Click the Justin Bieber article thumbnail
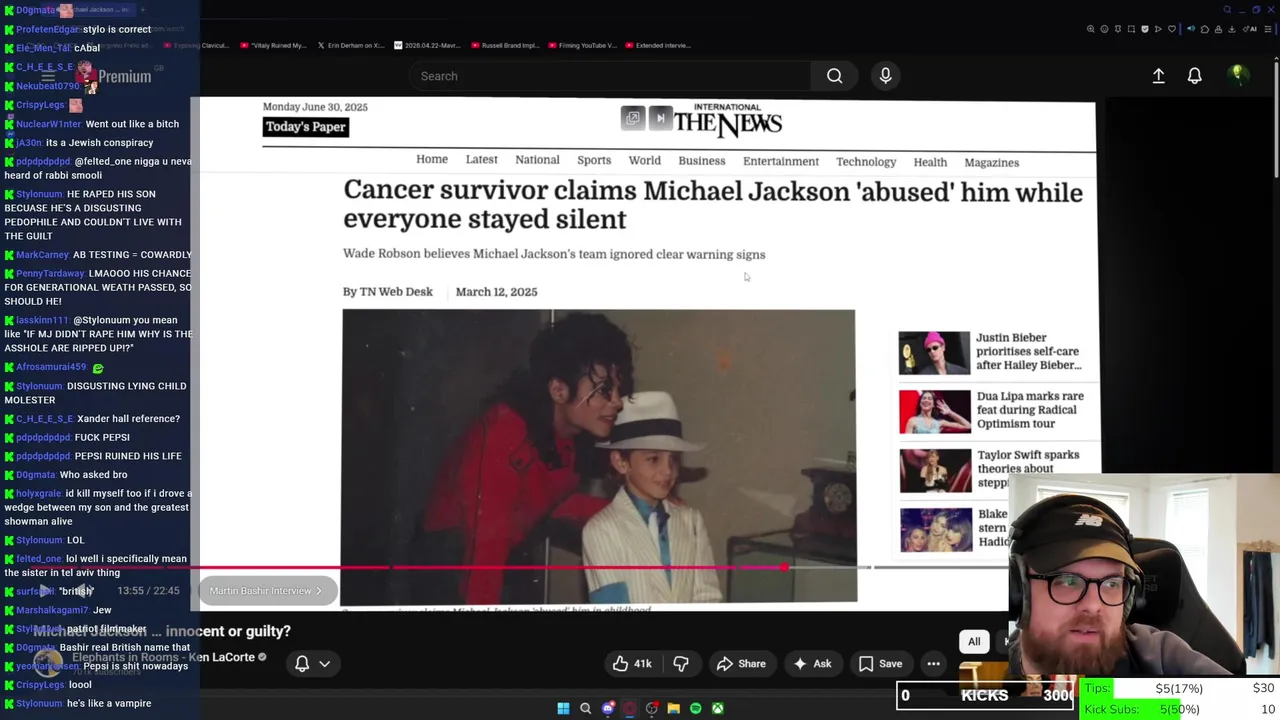Image resolution: width=1280 pixels, height=720 pixels. (934, 353)
